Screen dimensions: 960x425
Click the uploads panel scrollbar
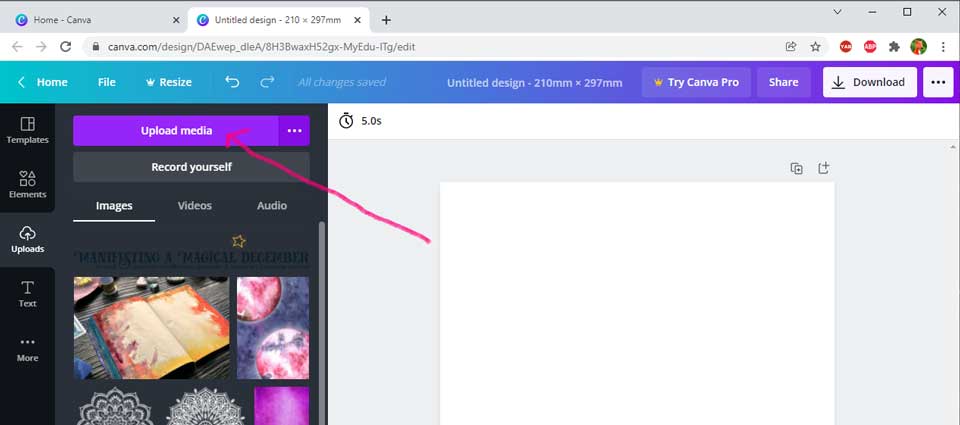(x=322, y=323)
